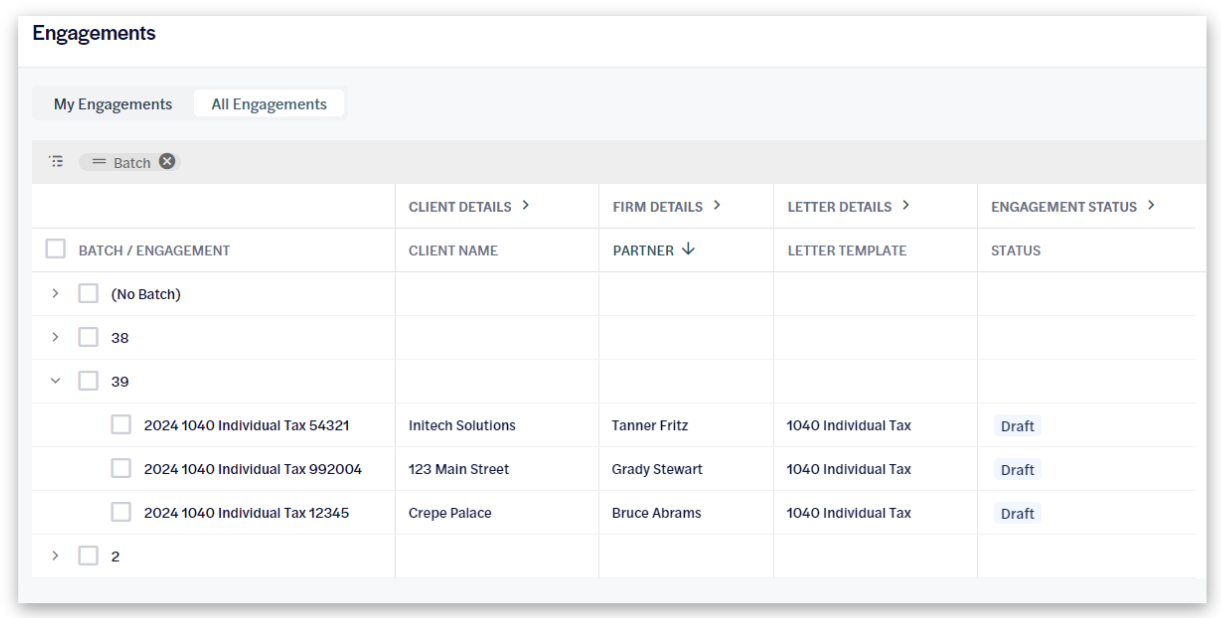This screenshot has width=1221, height=618.
Task: Click letter template in Bruce Abrams row
Action: click(849, 513)
